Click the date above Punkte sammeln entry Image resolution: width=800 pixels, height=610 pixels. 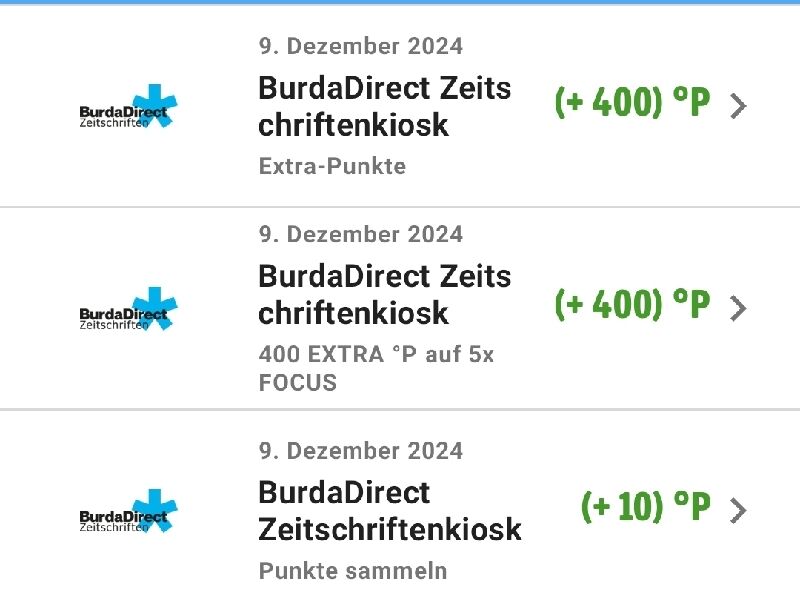[361, 451]
